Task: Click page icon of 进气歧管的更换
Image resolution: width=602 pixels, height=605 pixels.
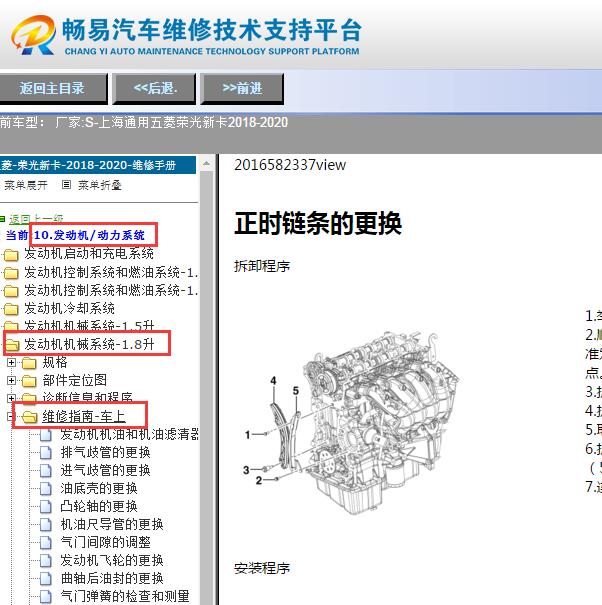Action: tap(46, 471)
